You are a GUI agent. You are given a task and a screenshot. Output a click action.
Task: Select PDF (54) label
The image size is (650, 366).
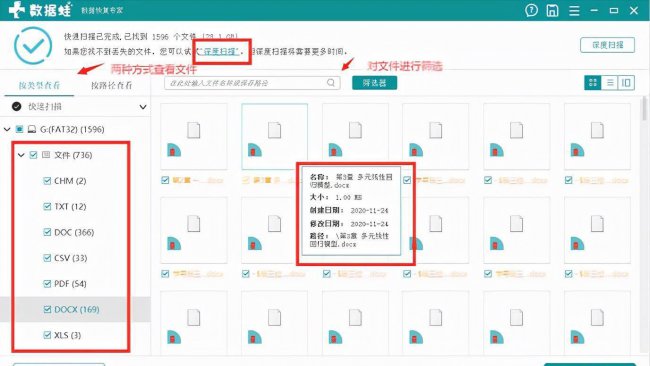coord(70,284)
